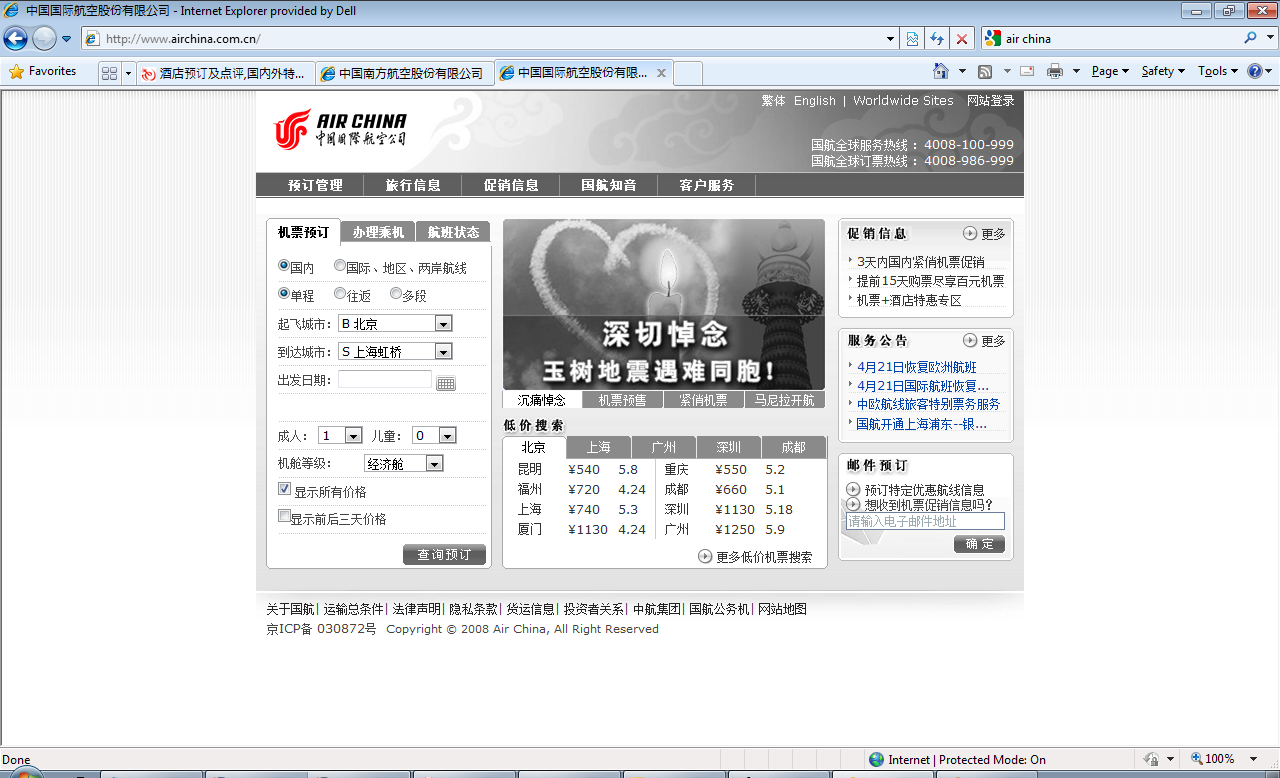Open the Home icon in command bar
The width and height of the screenshot is (1280, 778).
tap(940, 71)
